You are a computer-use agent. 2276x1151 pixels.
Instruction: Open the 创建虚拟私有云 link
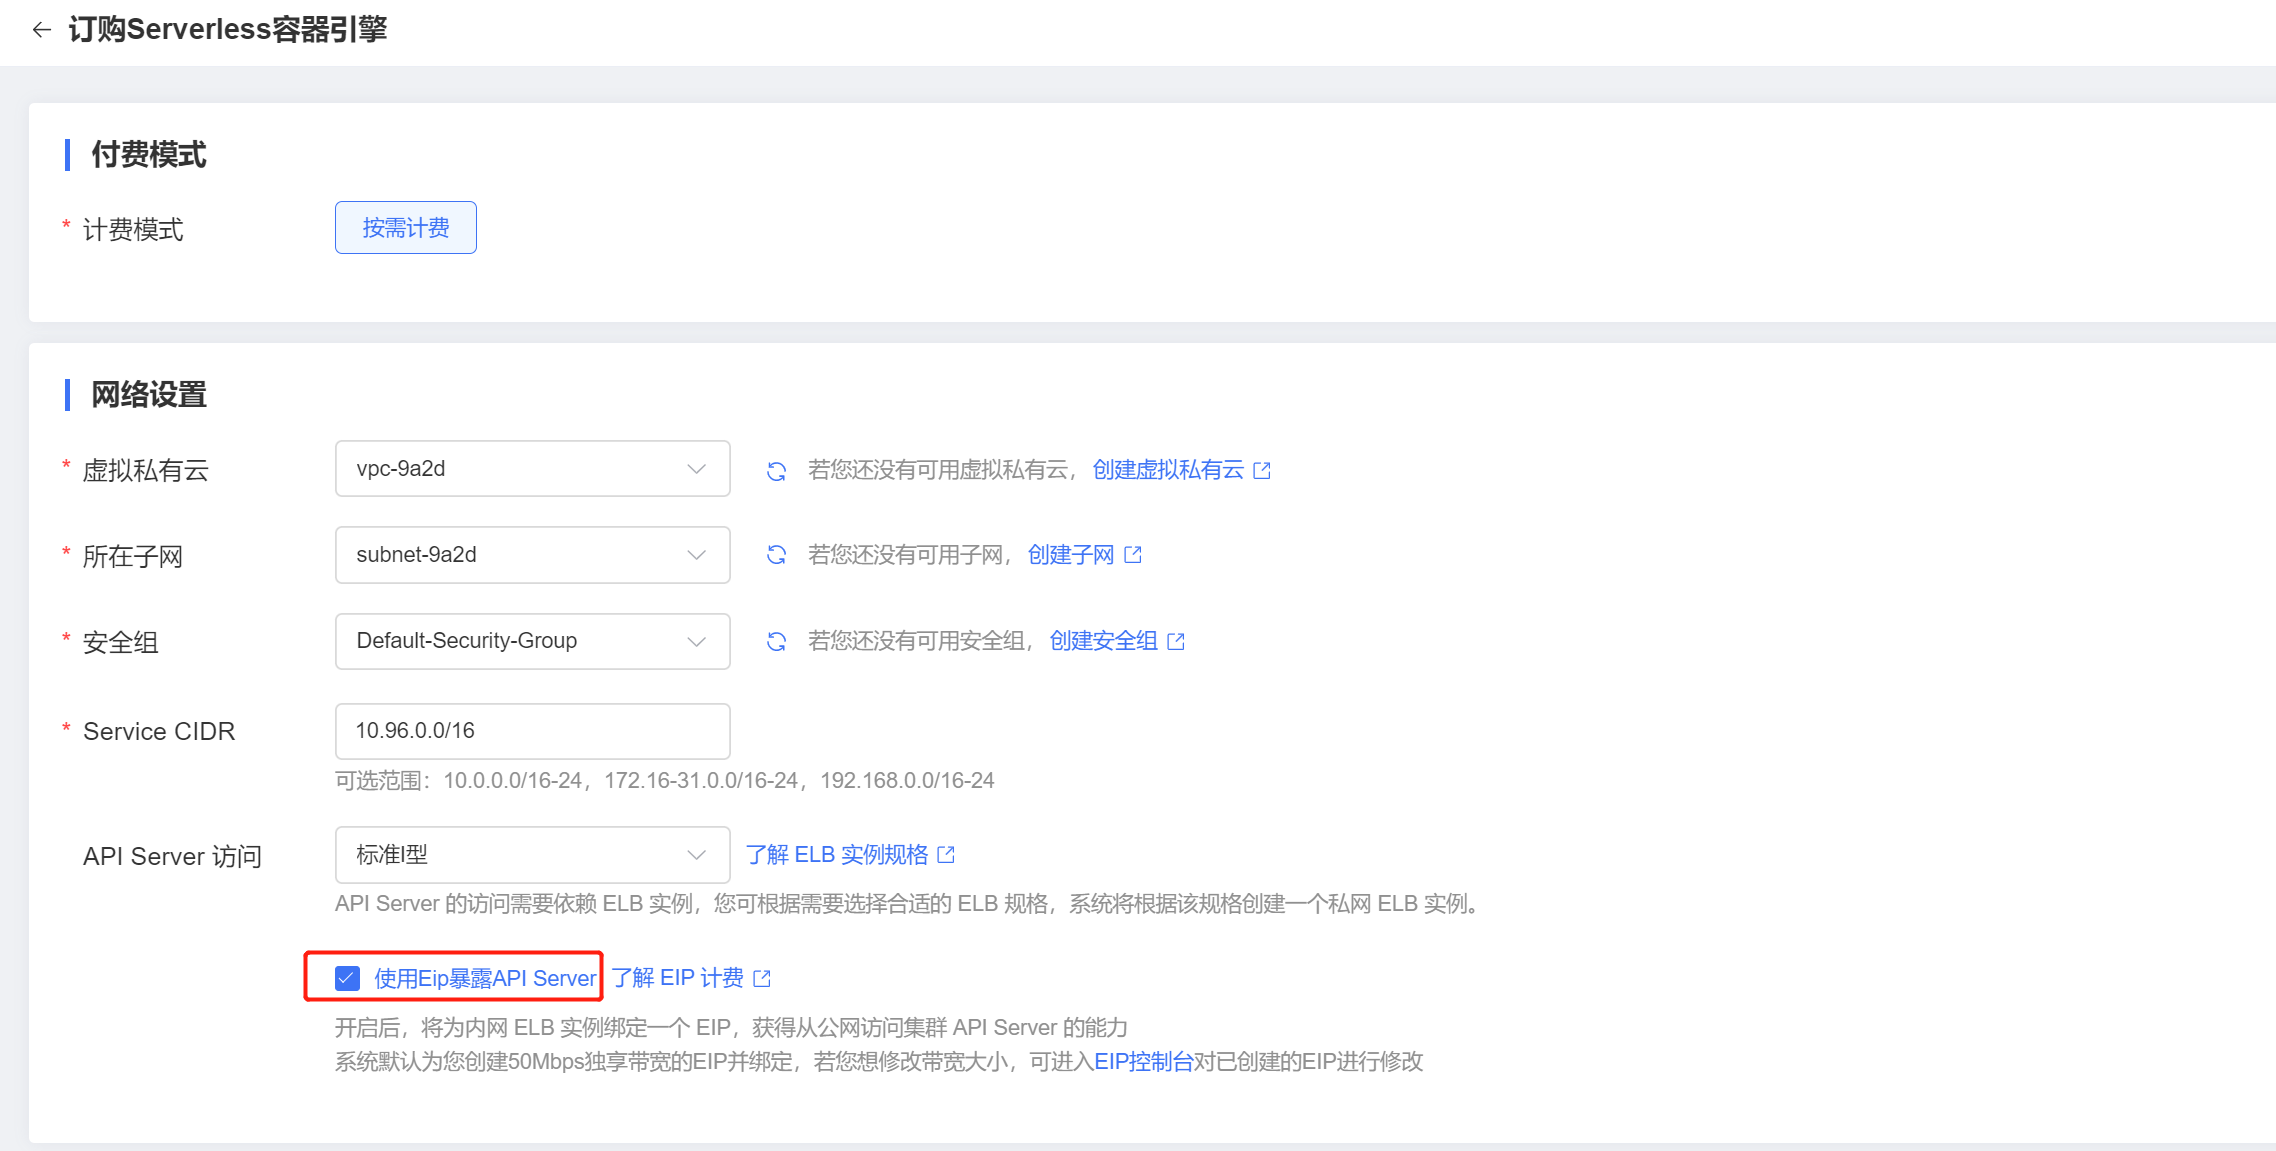1168,470
